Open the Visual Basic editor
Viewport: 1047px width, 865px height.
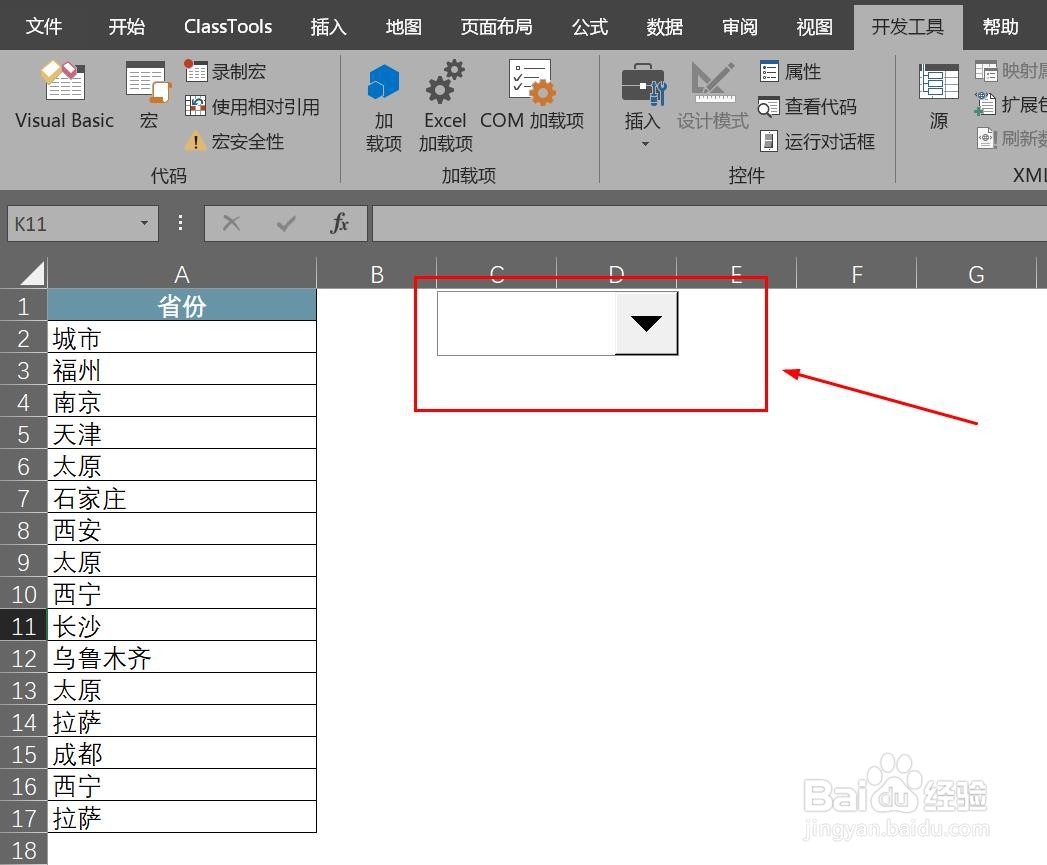pos(63,94)
